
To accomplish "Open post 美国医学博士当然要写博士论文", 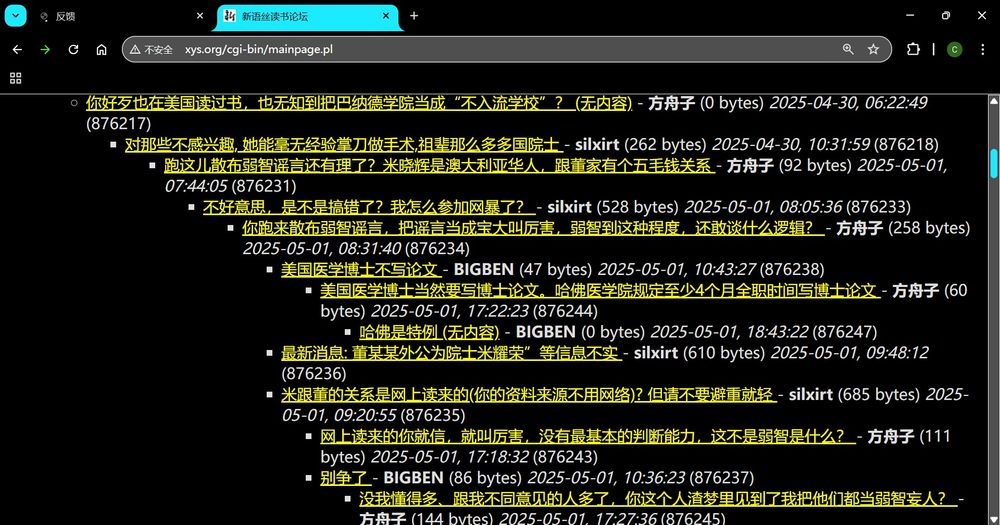I will pyautogui.click(x=599, y=291).
